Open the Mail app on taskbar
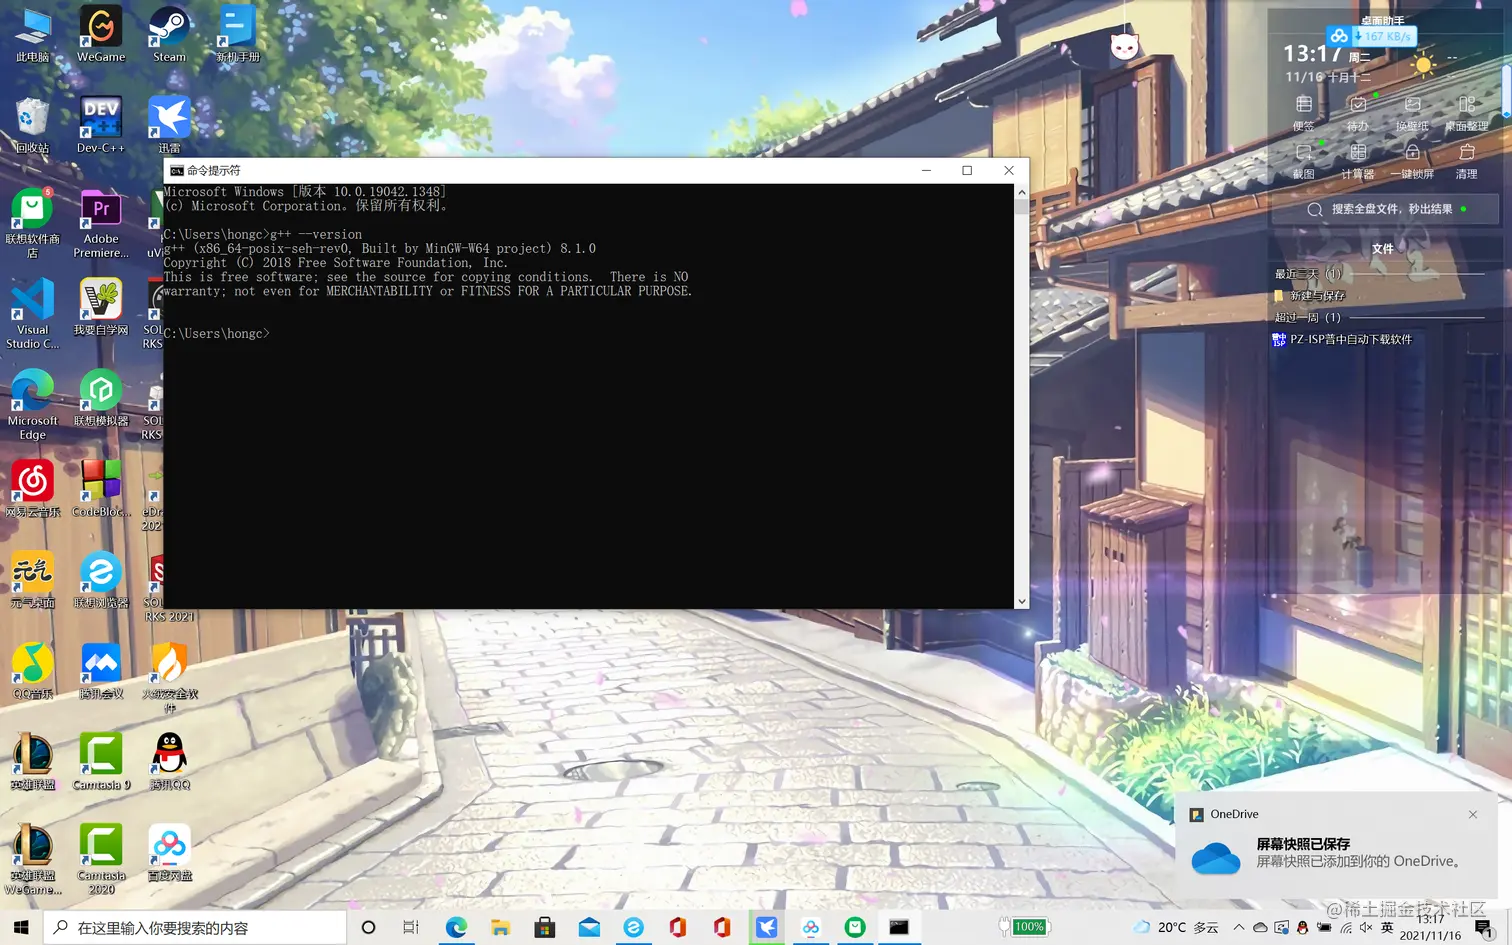This screenshot has height=945, width=1512. pos(590,928)
